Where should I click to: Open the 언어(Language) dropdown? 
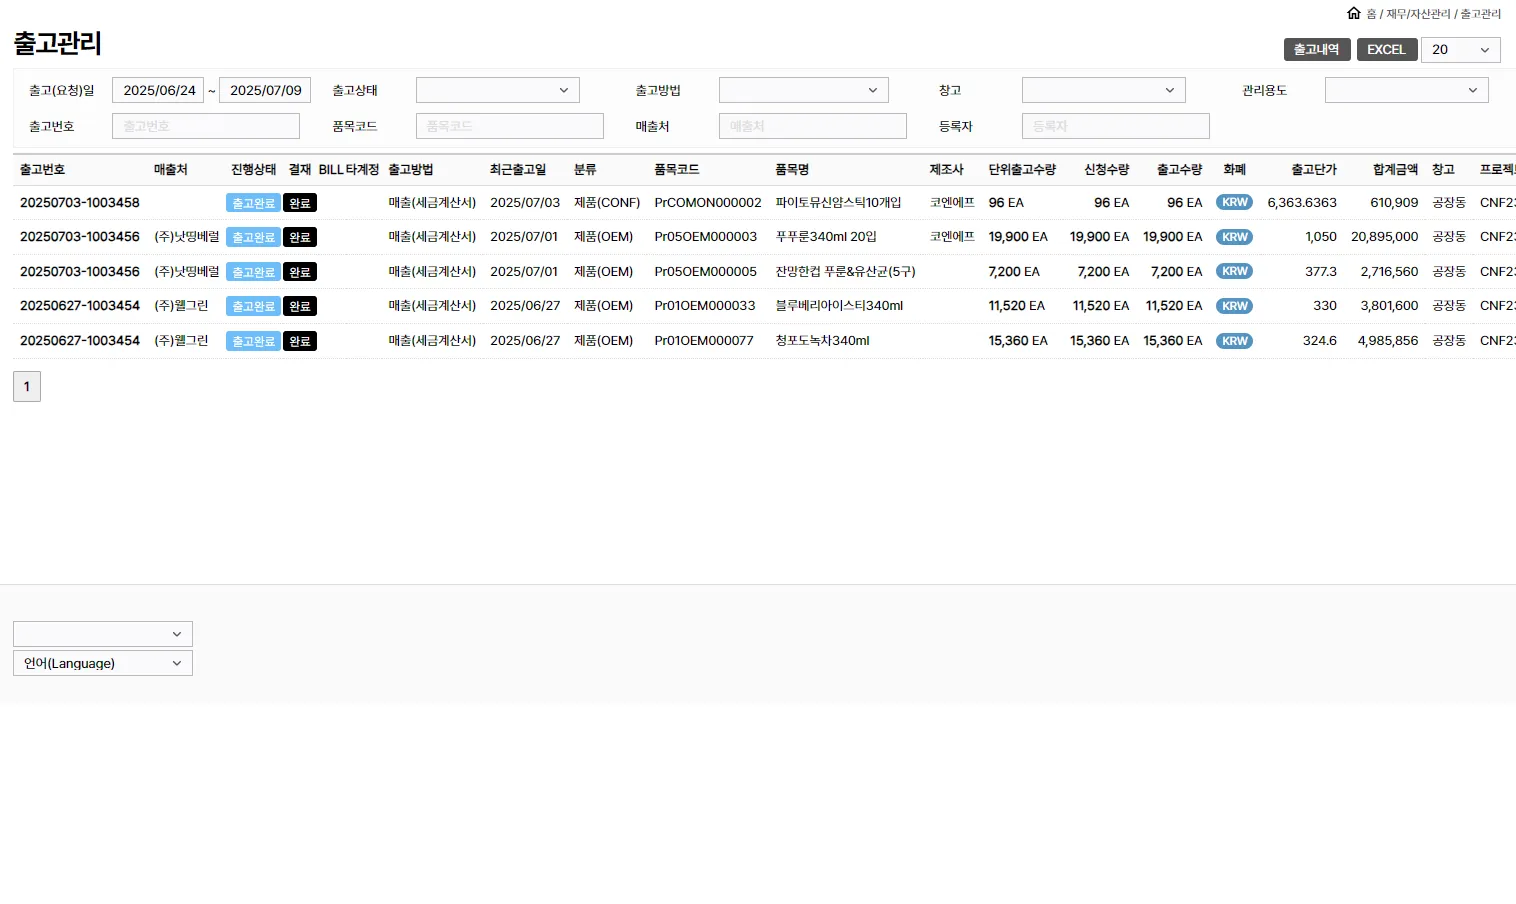coord(102,663)
